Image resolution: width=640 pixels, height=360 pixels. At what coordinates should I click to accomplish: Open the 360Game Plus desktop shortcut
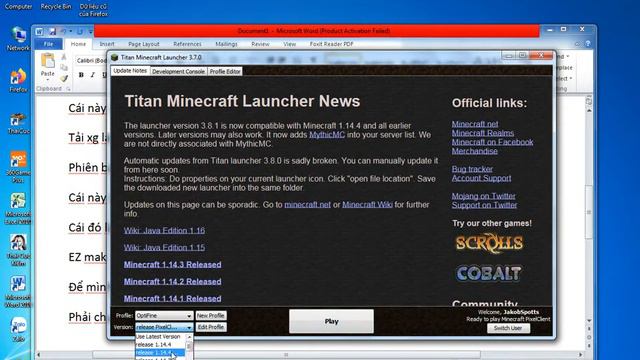point(18,167)
